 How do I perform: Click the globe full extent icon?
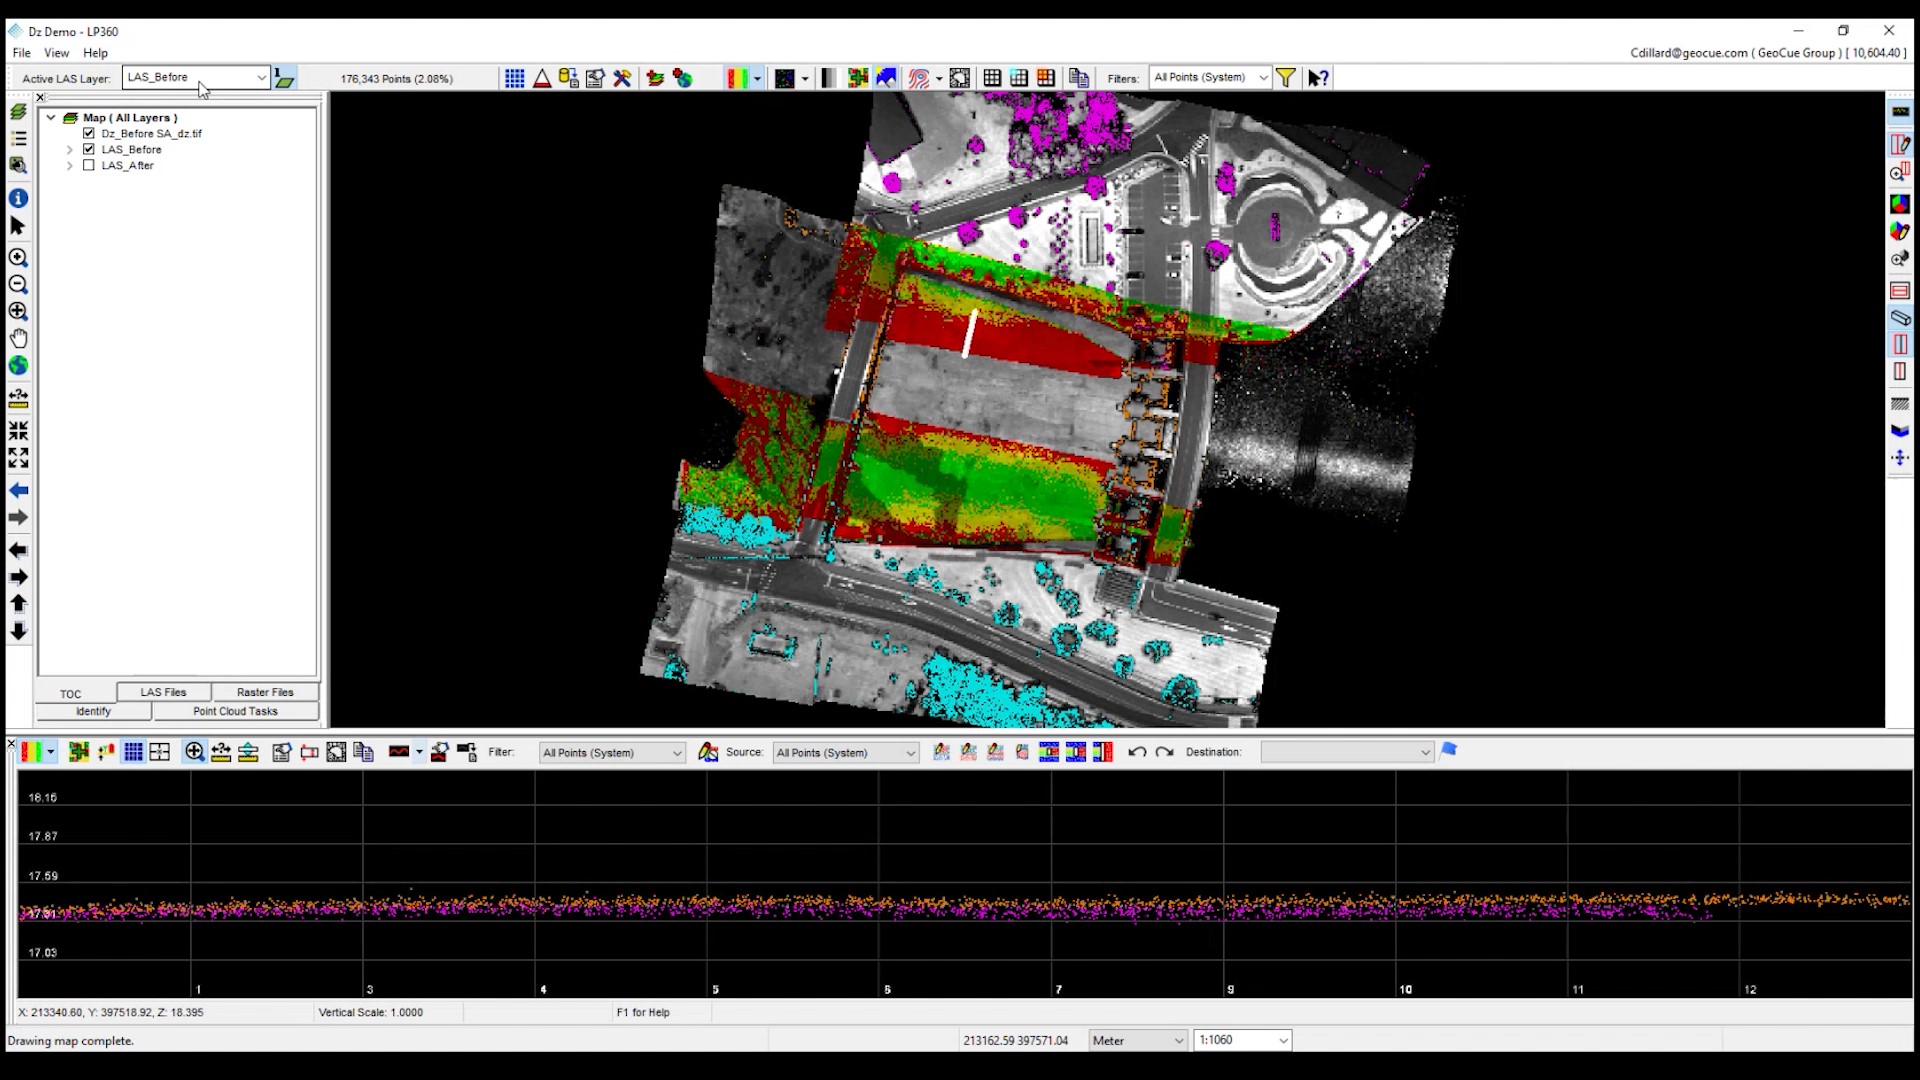tap(18, 366)
